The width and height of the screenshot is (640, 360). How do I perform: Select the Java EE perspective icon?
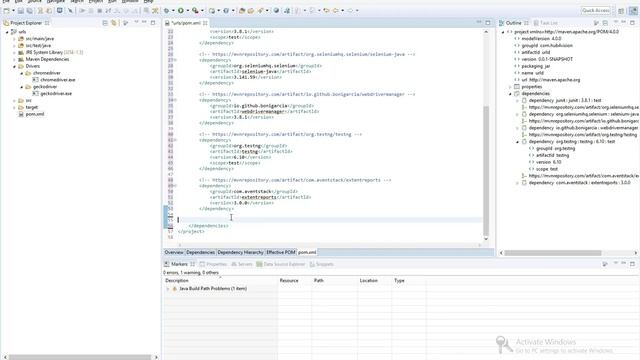633,11
